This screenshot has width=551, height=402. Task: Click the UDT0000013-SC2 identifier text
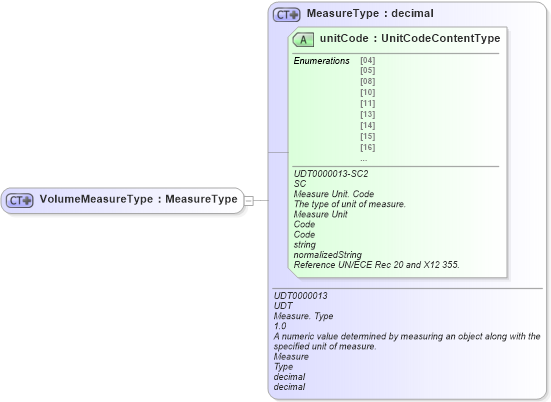331,174
